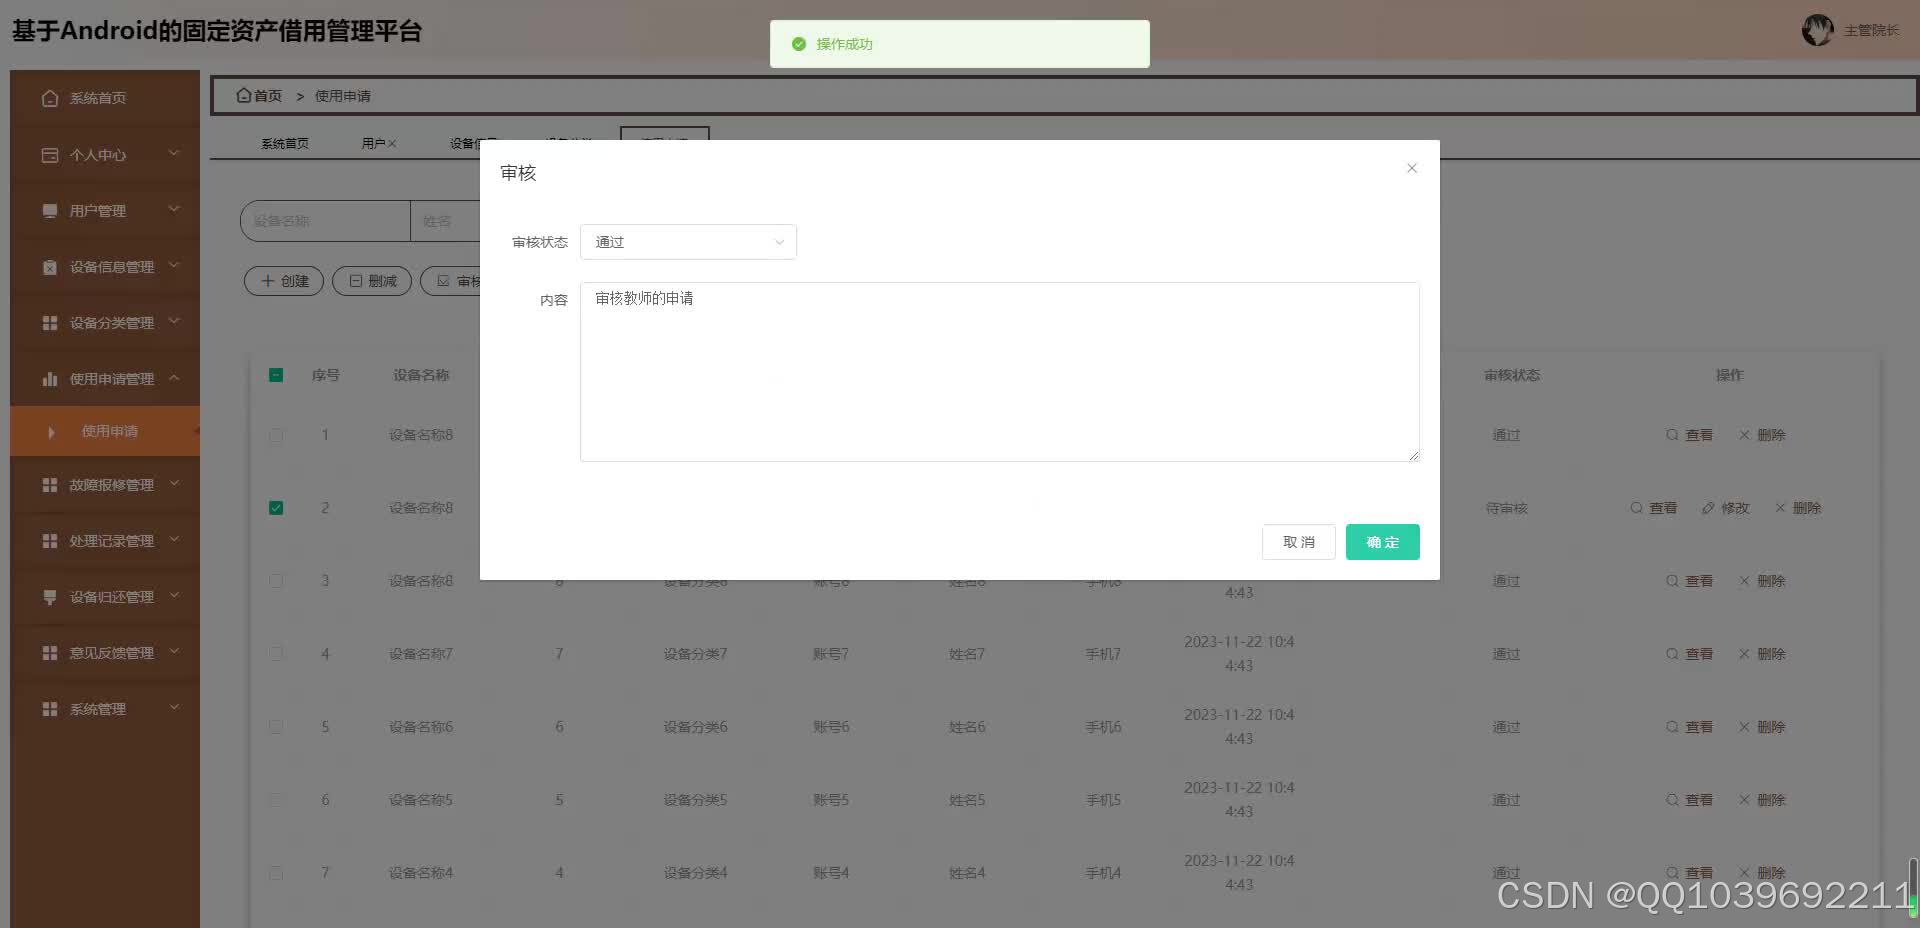
Task: View row 5 设备名称6 with 查看
Action: (1689, 727)
